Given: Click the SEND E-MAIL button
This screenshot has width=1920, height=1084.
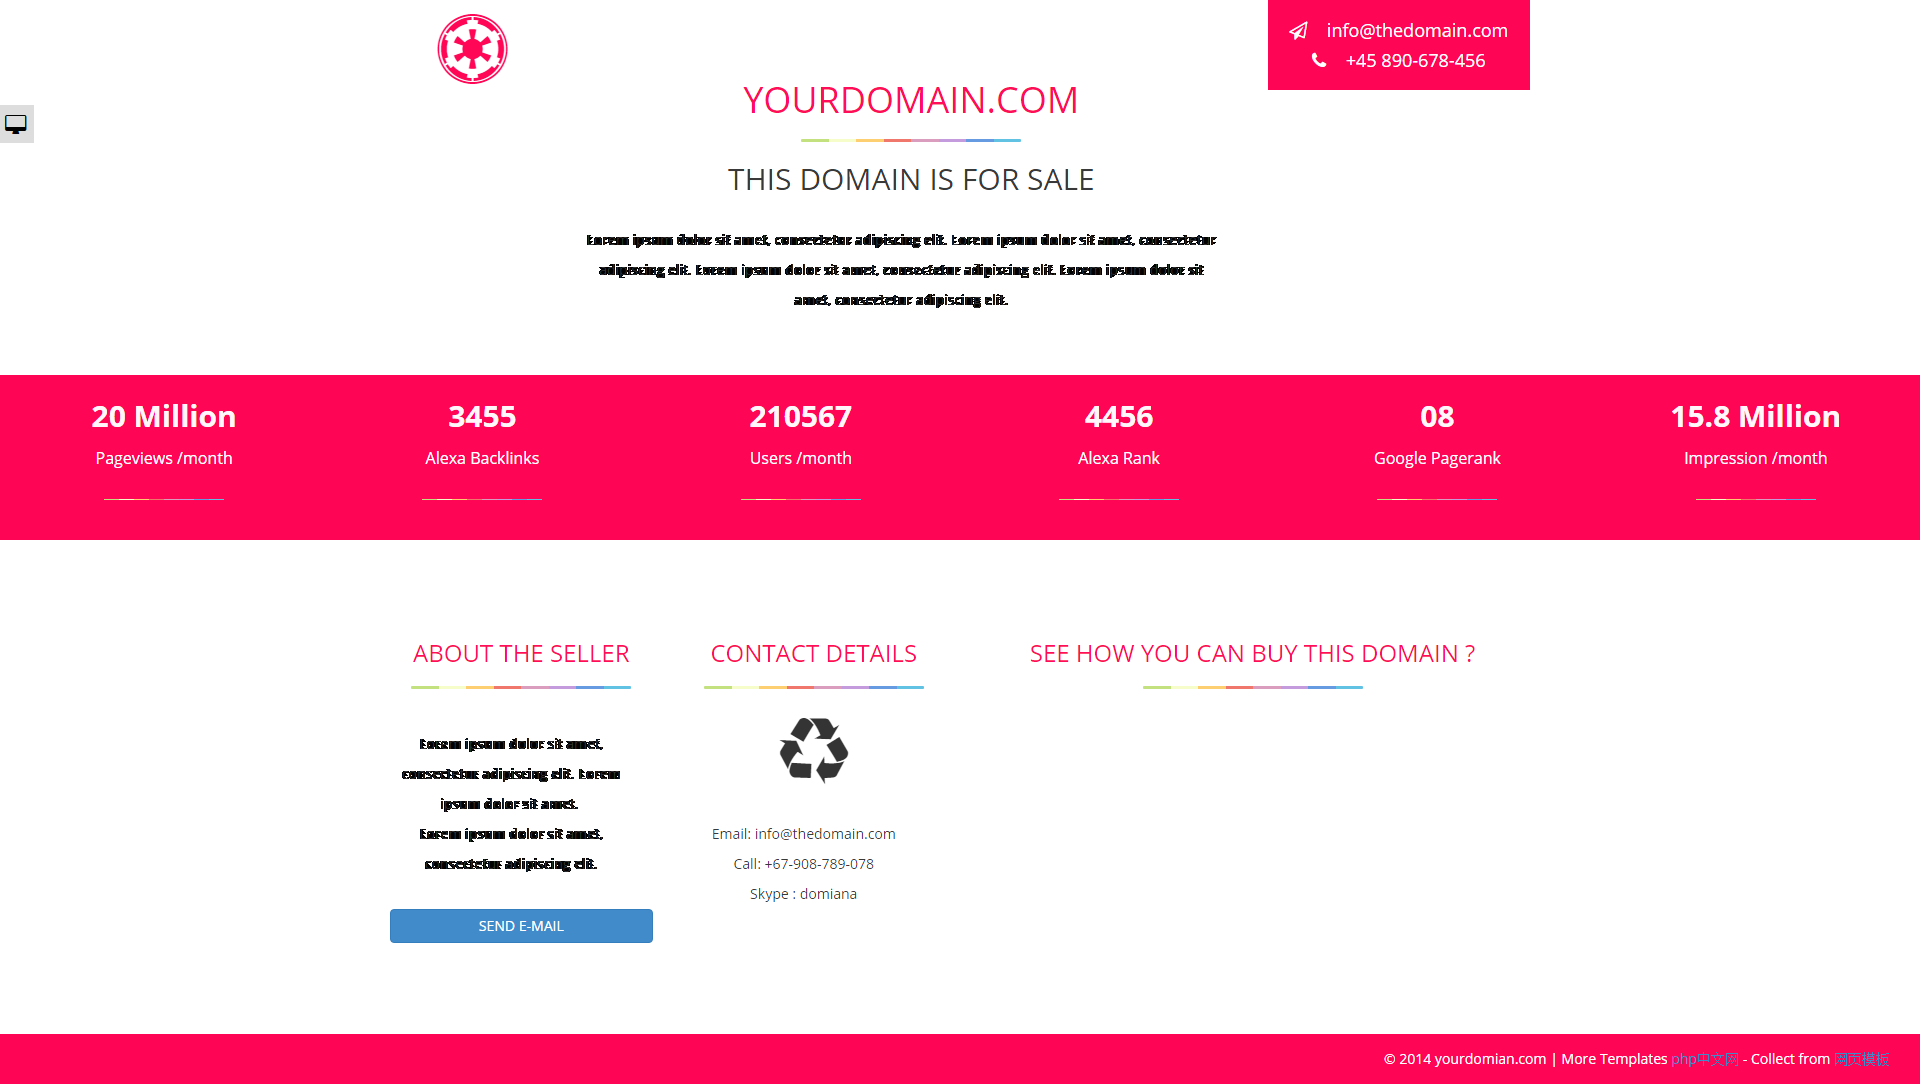Looking at the screenshot, I should click(521, 926).
